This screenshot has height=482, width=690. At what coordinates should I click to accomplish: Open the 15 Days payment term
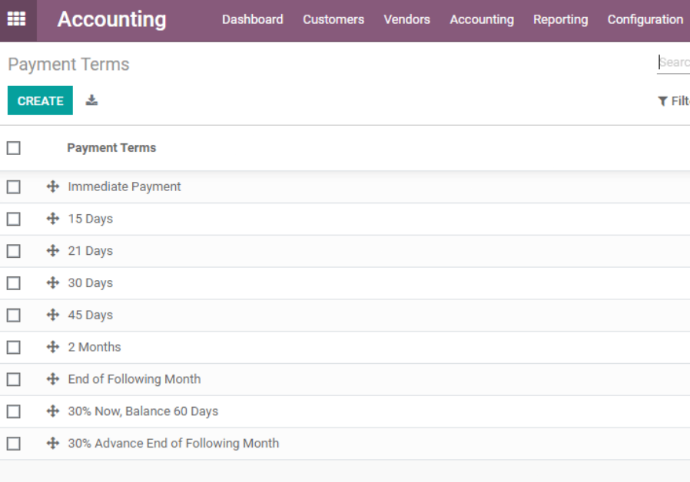point(90,219)
